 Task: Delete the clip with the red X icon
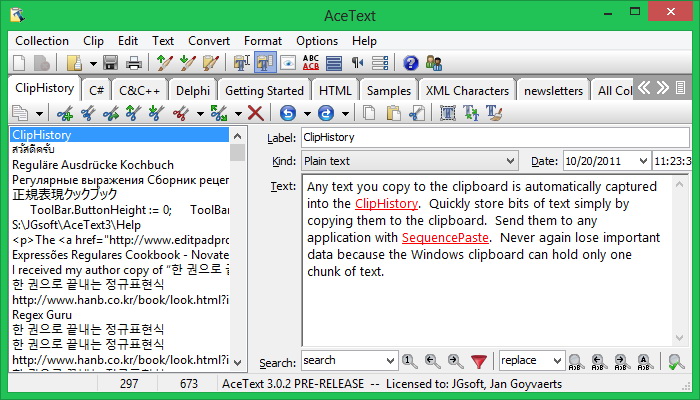tap(255, 113)
